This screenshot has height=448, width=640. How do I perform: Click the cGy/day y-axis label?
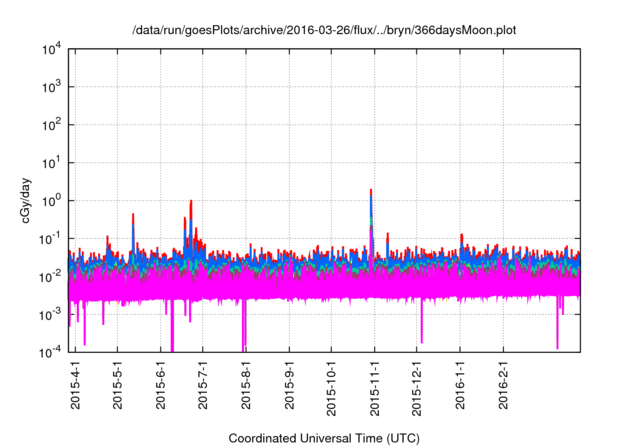coord(30,201)
